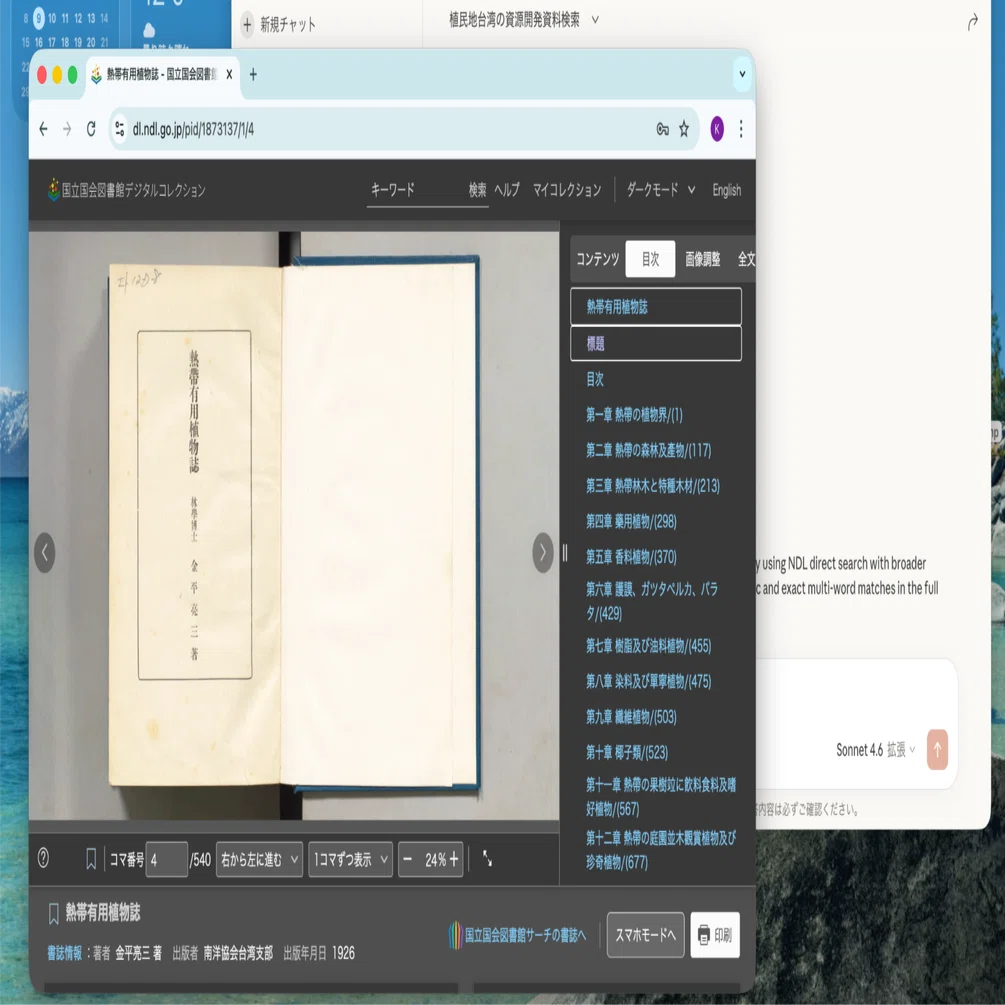Switch site language to English
The image size is (1005, 1005).
coord(726,190)
